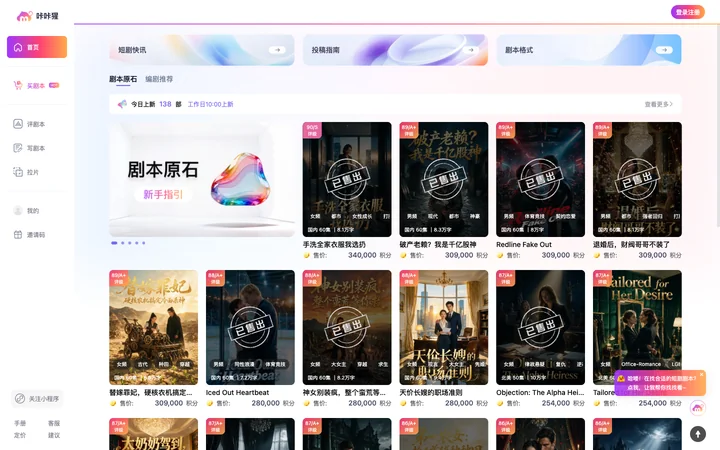Open the 手册 footer link
The width and height of the screenshot is (720, 450).
click(20, 423)
